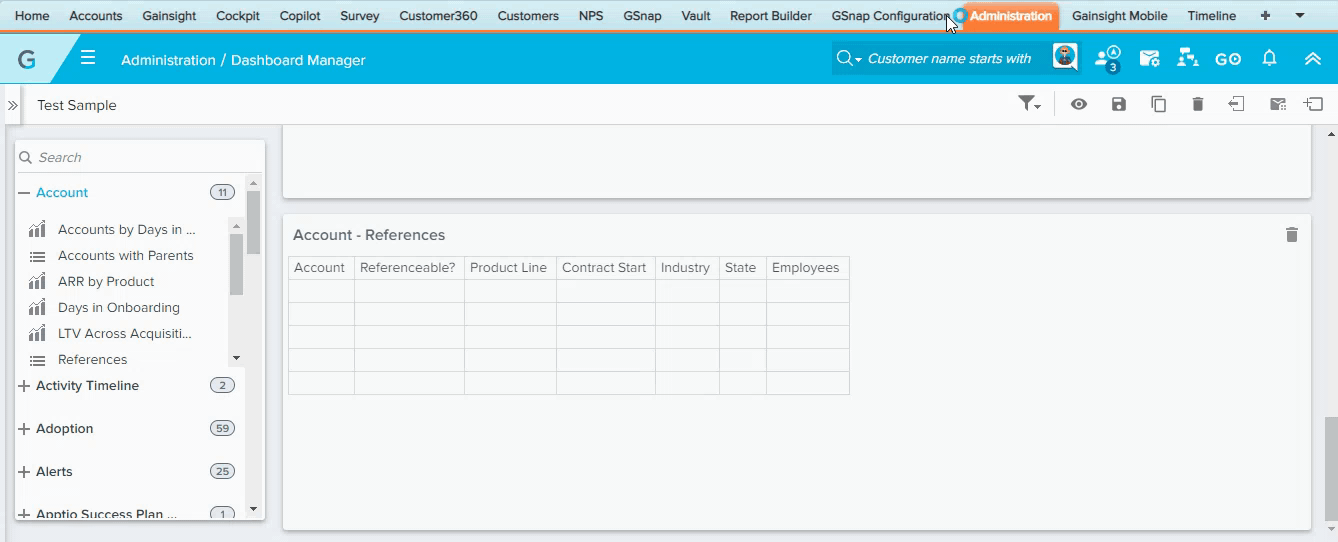Click the Referenceable? column header
This screenshot has height=542, width=1338.
[408, 268]
